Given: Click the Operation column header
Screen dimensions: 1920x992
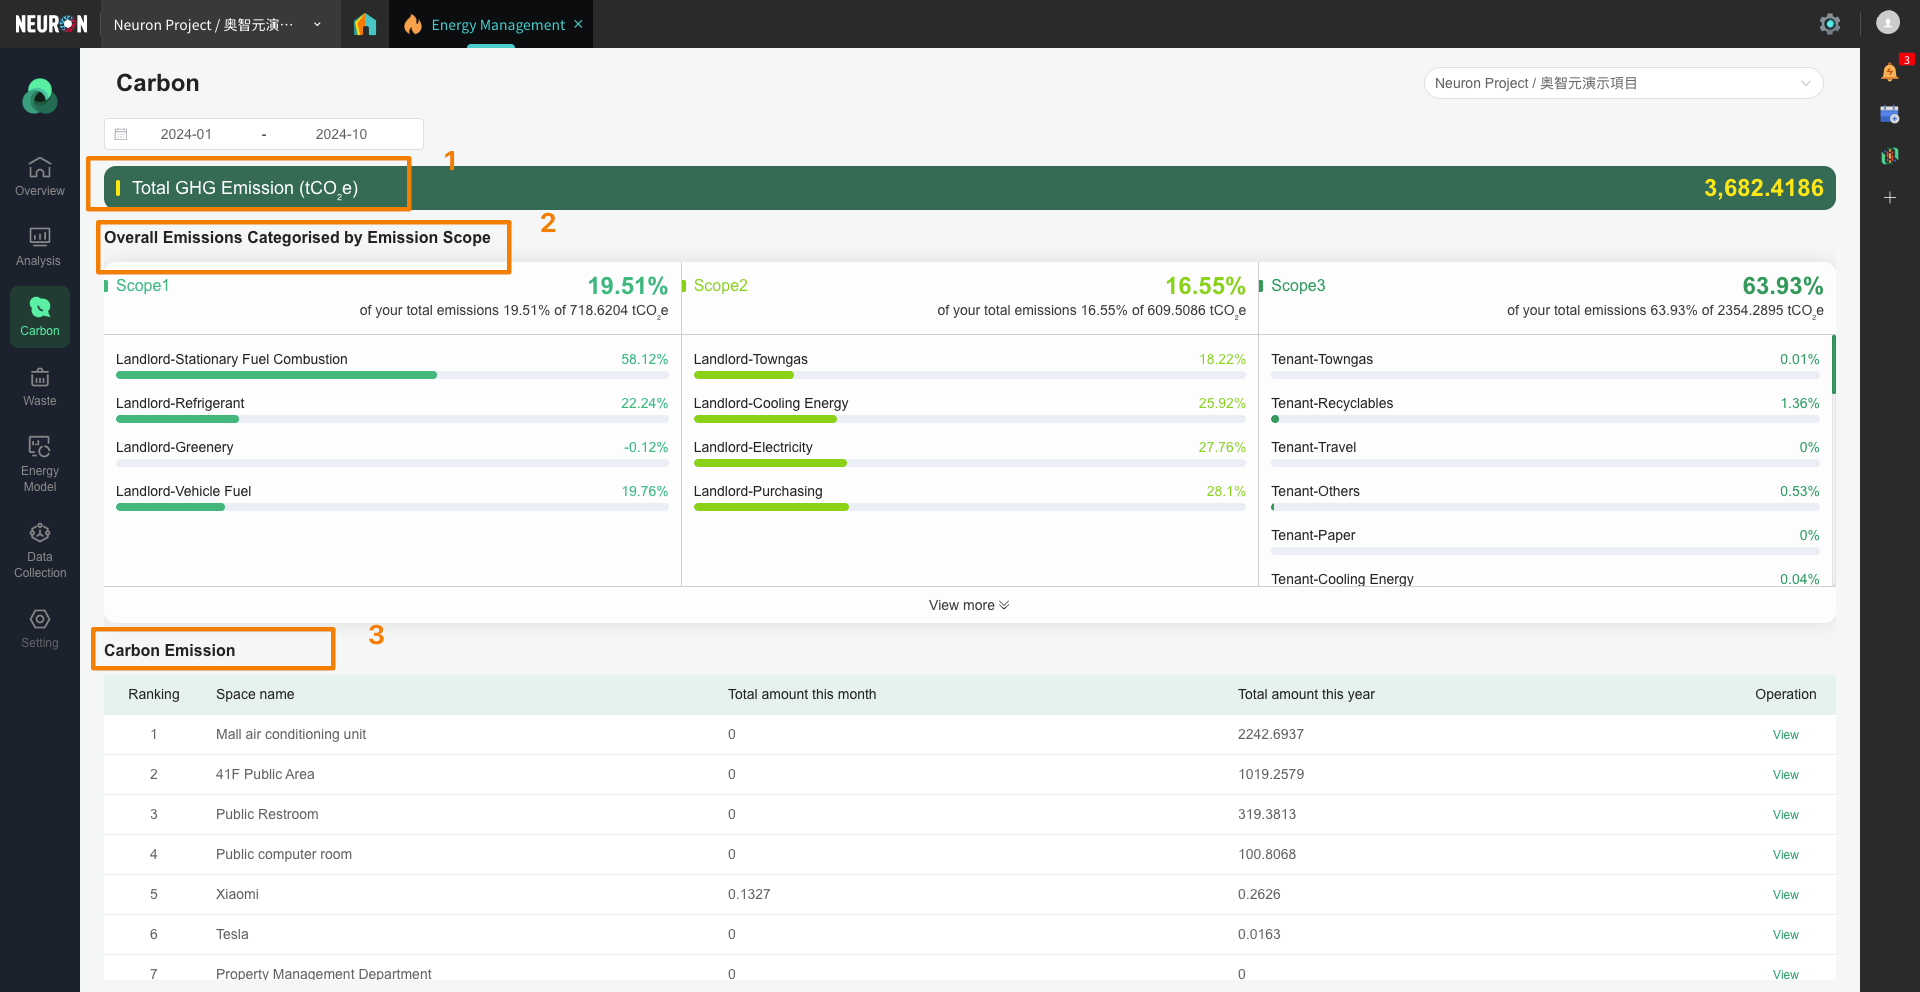Looking at the screenshot, I should coord(1785,694).
